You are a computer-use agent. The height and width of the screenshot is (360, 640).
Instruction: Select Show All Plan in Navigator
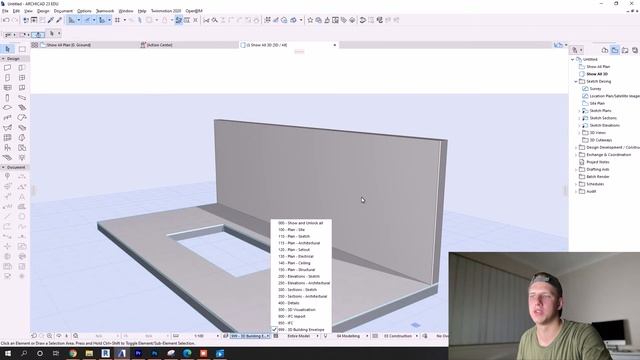click(x=598, y=67)
